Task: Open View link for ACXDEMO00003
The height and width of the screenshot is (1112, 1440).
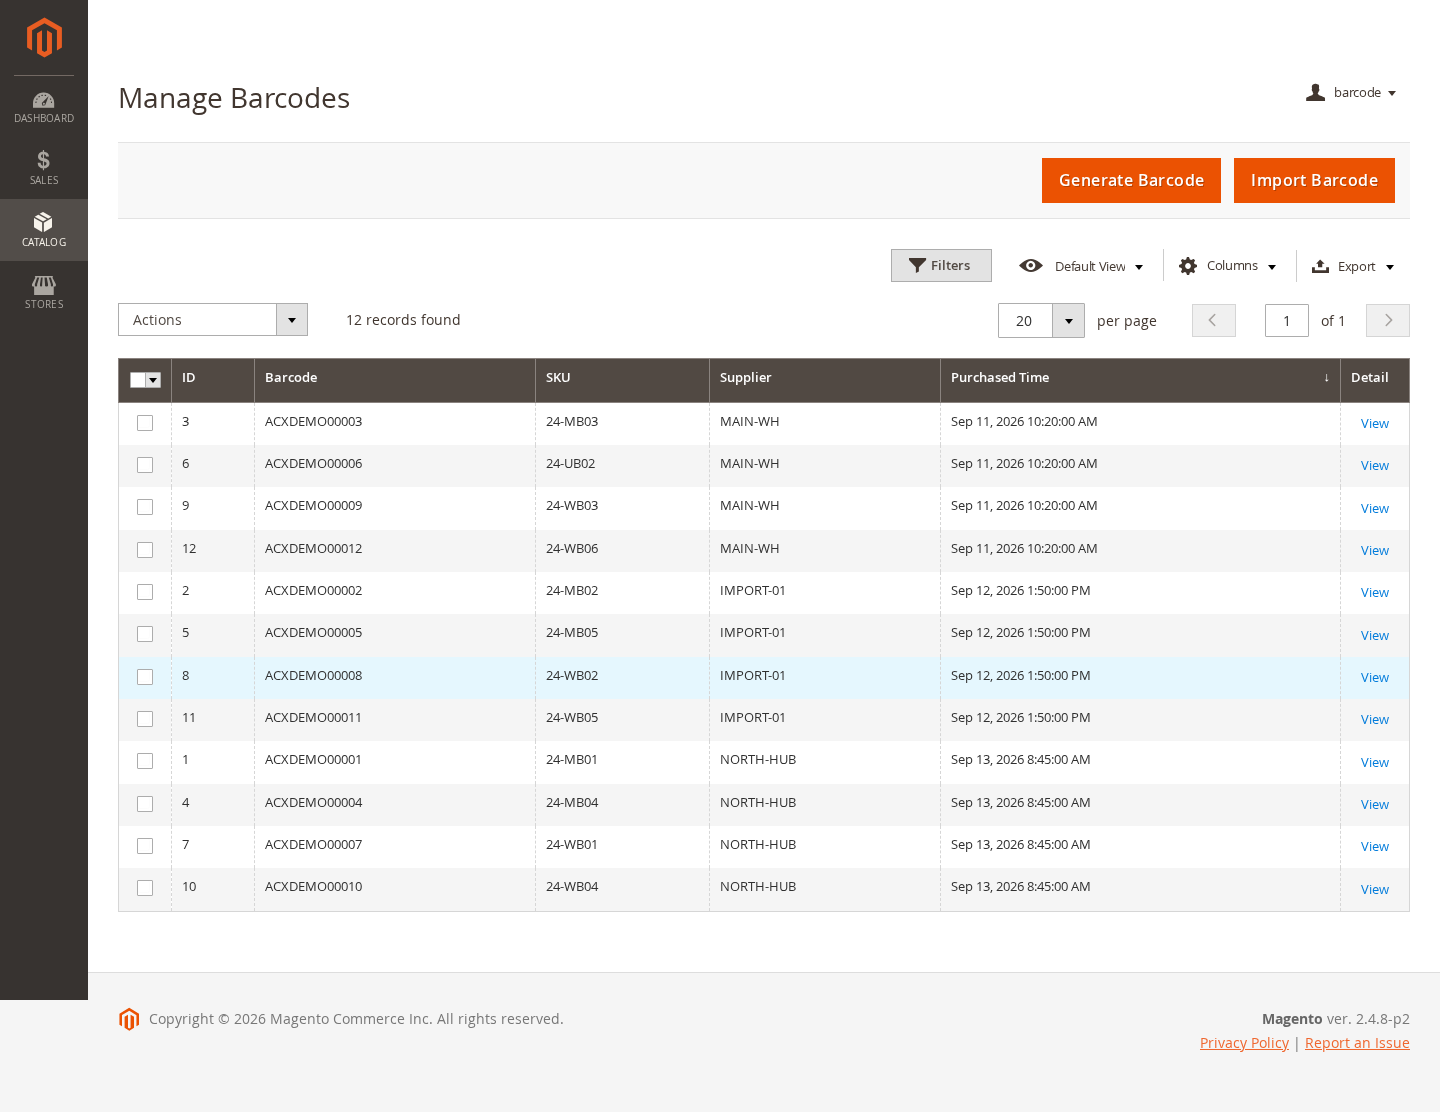Action: click(x=1375, y=424)
